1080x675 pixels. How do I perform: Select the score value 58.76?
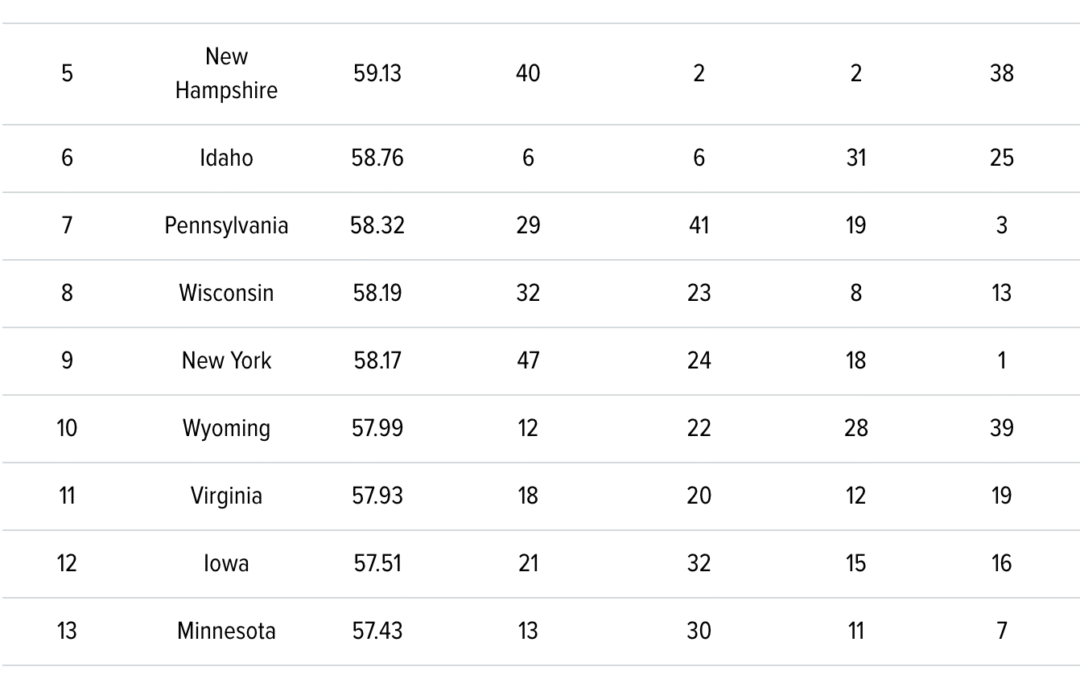[x=377, y=158]
